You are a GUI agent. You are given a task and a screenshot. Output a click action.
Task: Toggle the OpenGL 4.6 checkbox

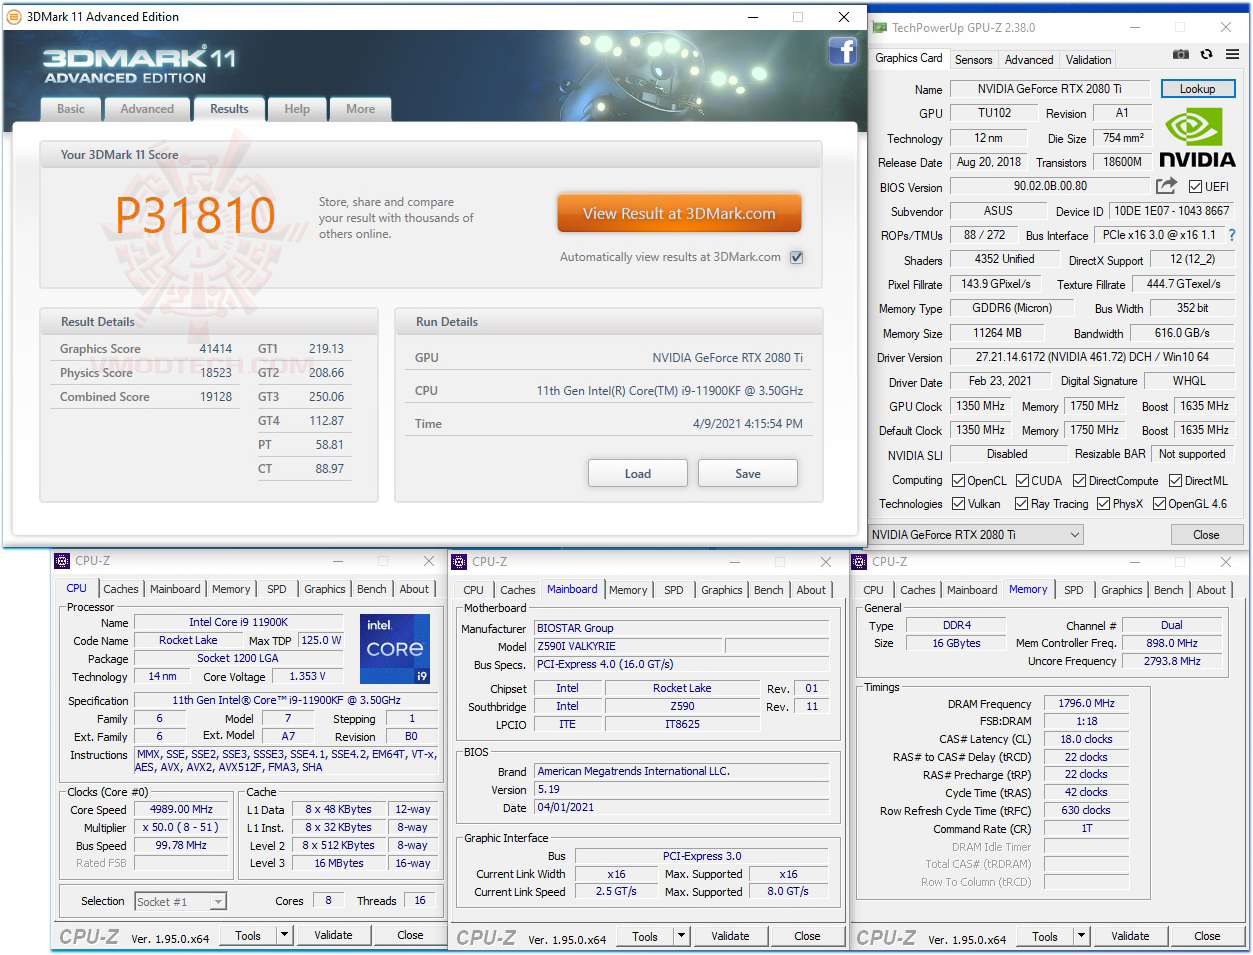click(1159, 504)
